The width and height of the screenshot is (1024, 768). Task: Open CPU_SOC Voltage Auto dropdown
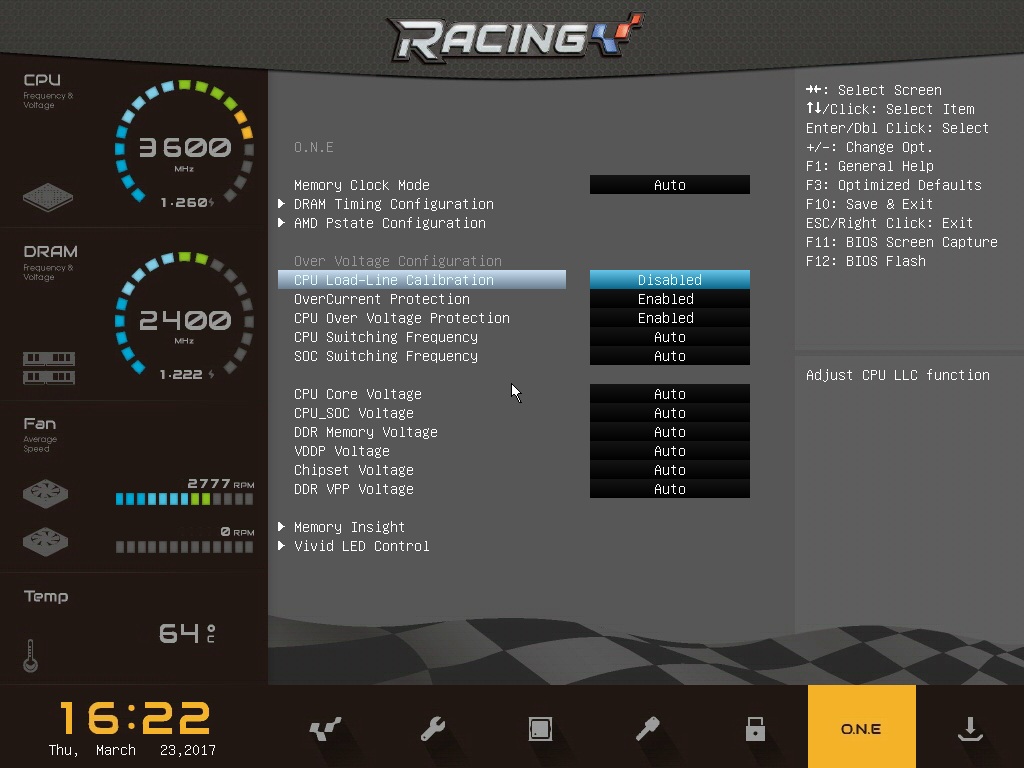click(x=669, y=413)
